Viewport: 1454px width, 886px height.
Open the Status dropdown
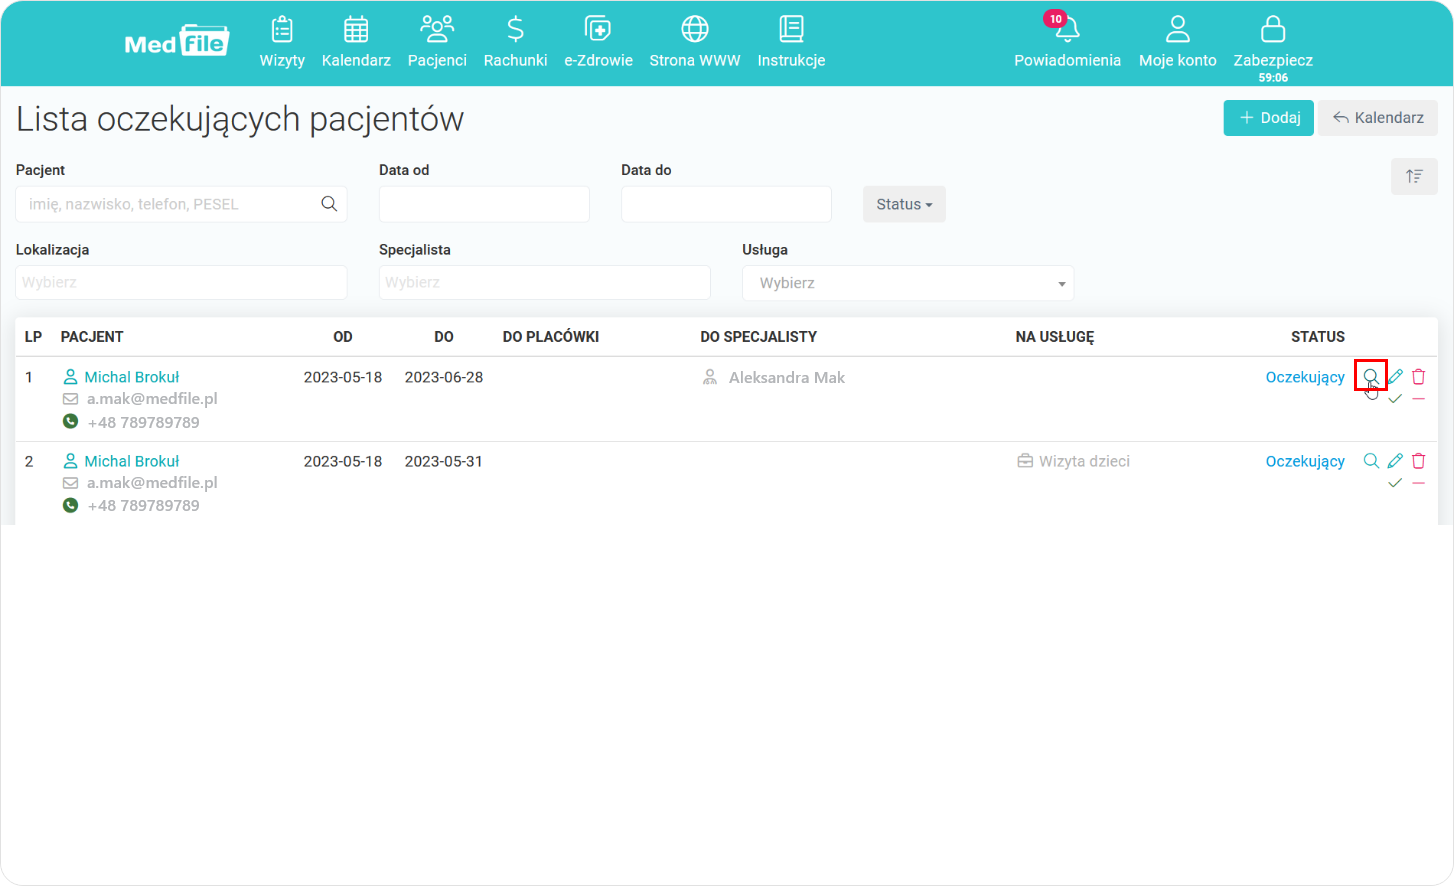pos(904,204)
